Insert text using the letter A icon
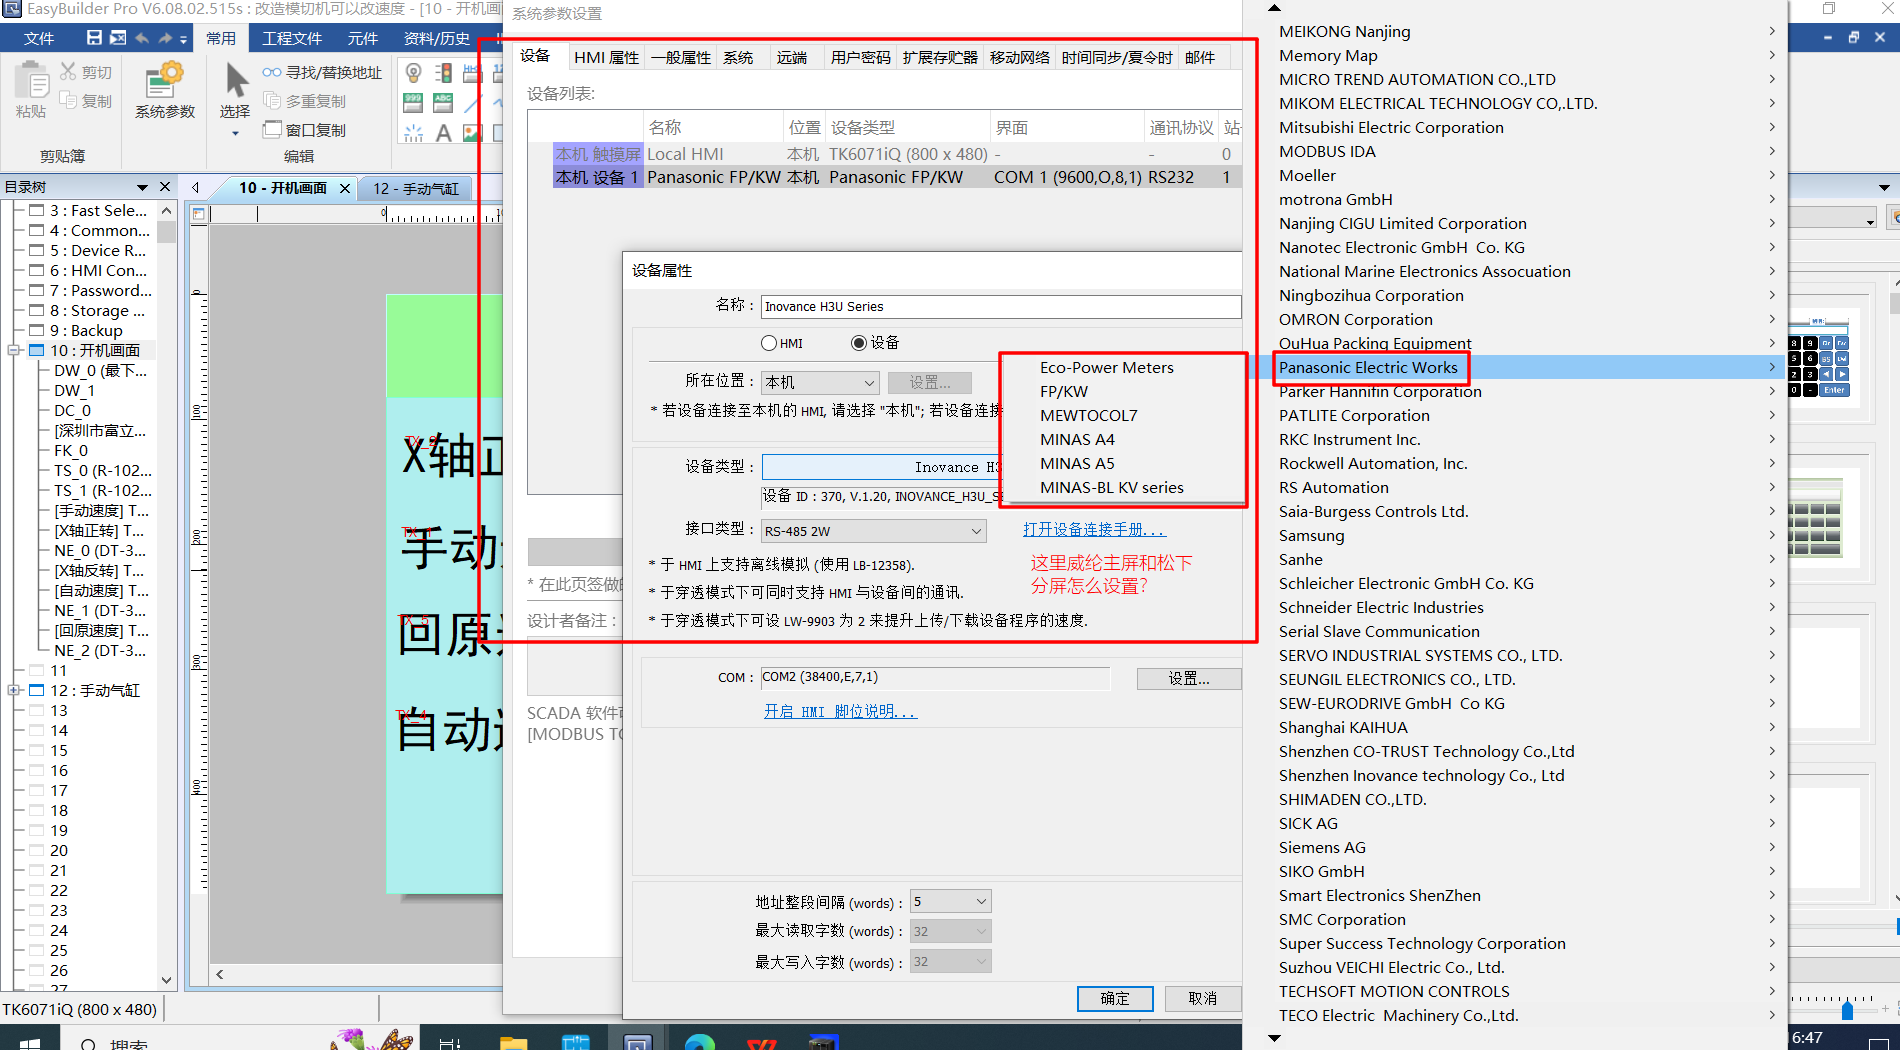Screen dimensions: 1900x1050 pyautogui.click(x=443, y=132)
